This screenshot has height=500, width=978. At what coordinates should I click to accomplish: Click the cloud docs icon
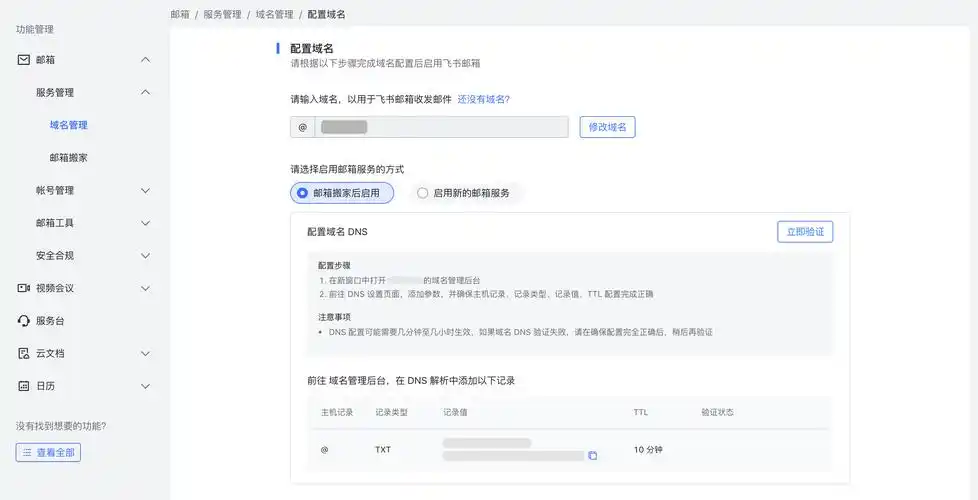coord(24,353)
